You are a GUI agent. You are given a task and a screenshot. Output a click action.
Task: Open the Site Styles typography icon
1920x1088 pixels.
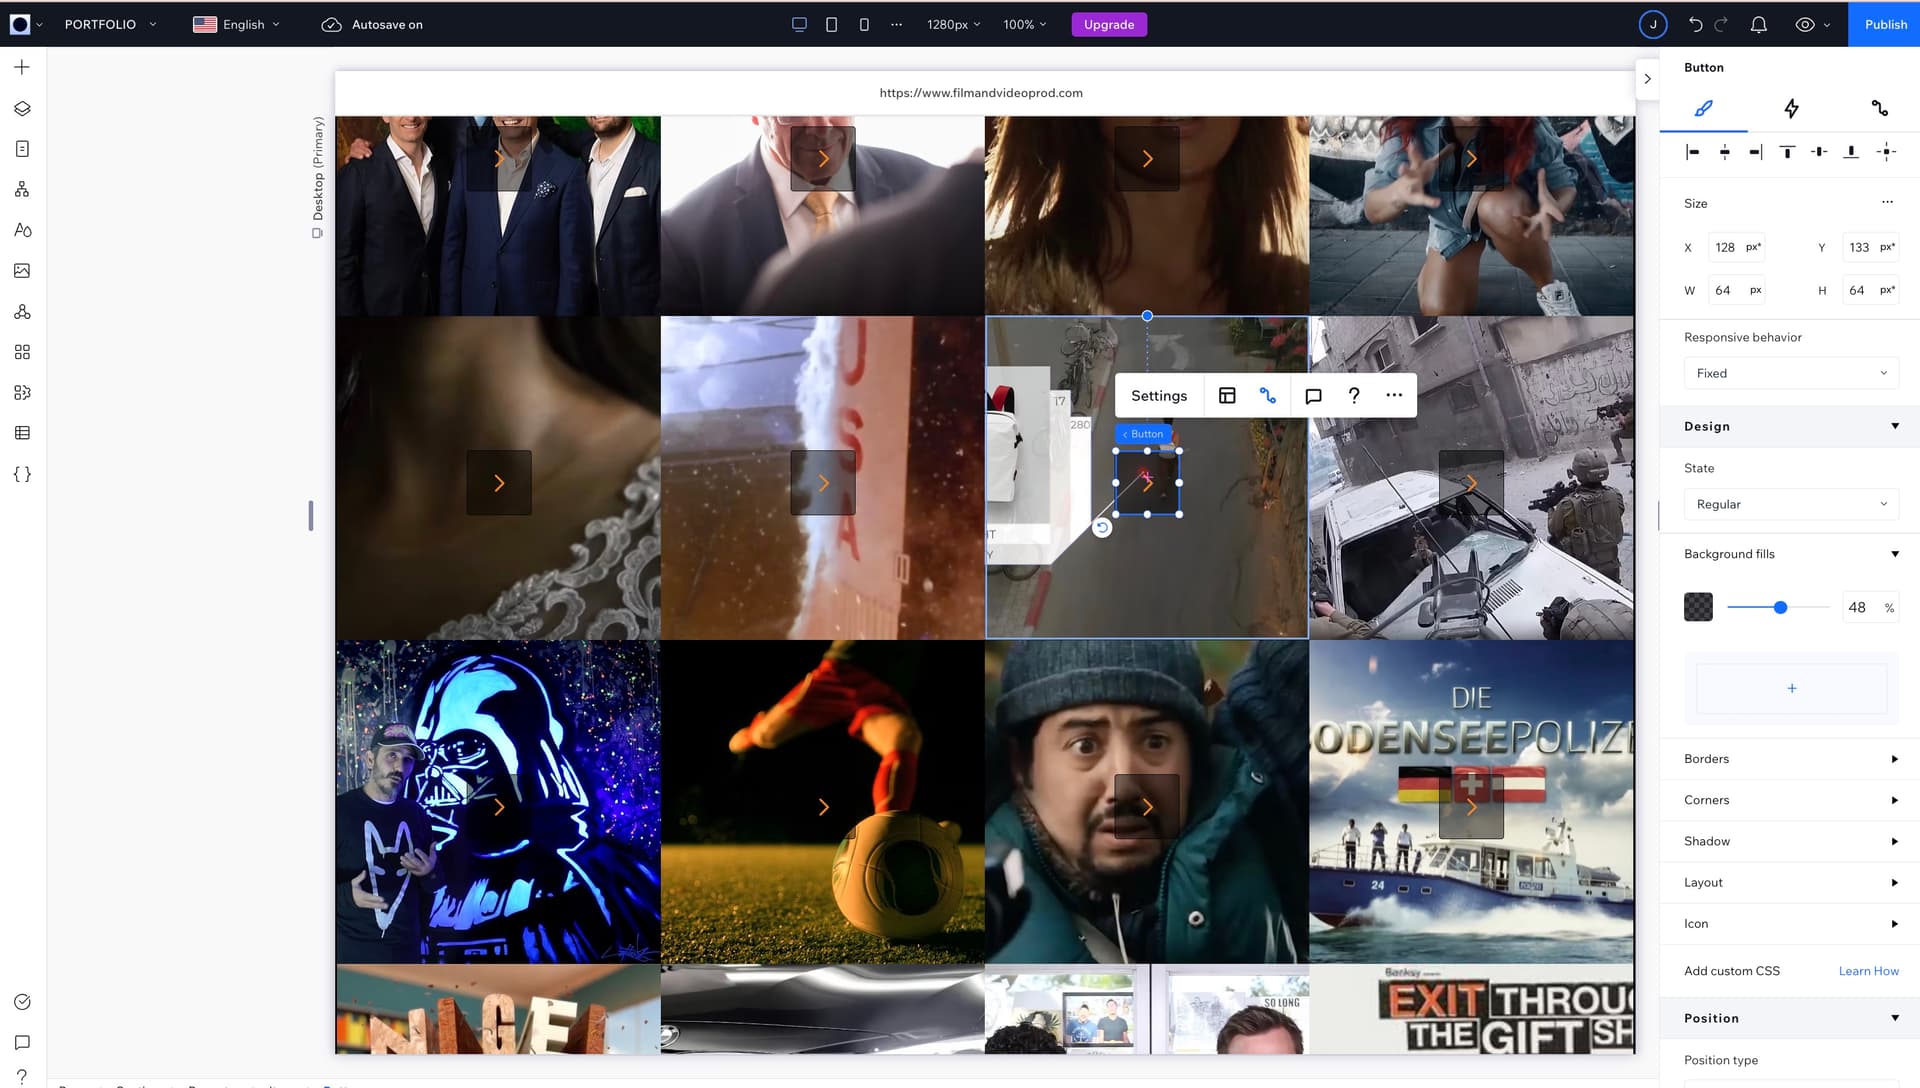tap(22, 230)
